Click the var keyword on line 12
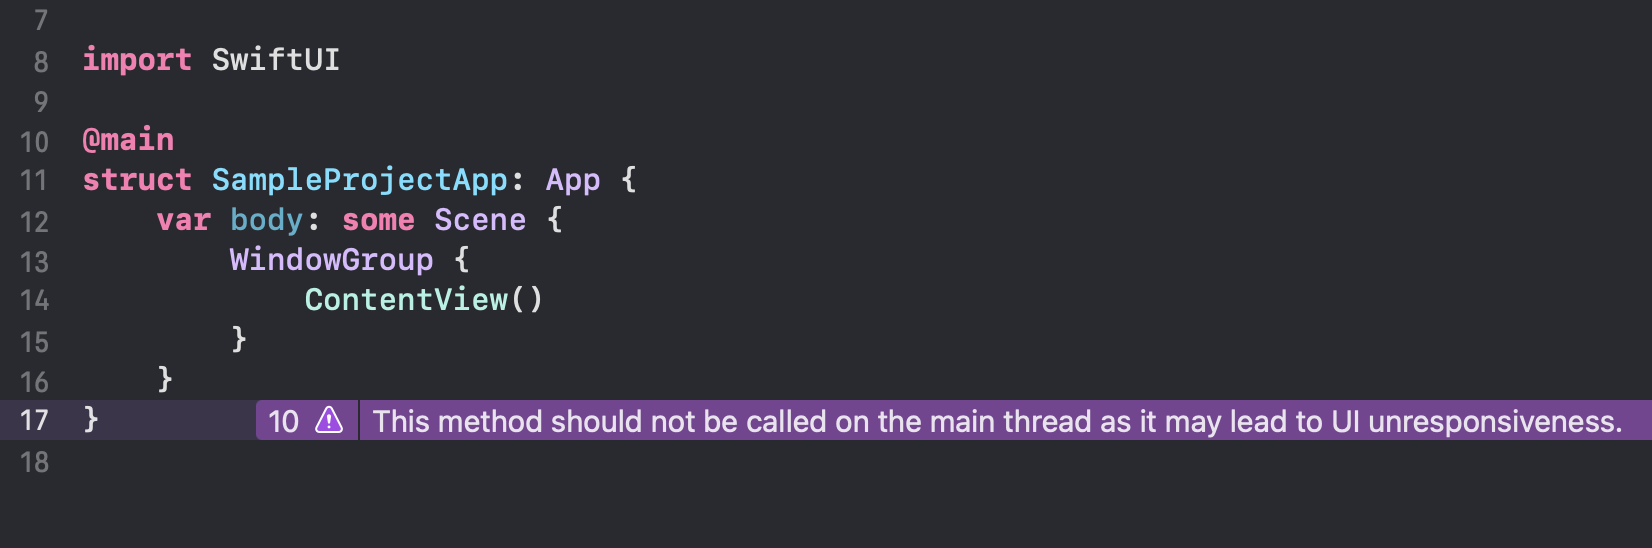 coord(184,220)
